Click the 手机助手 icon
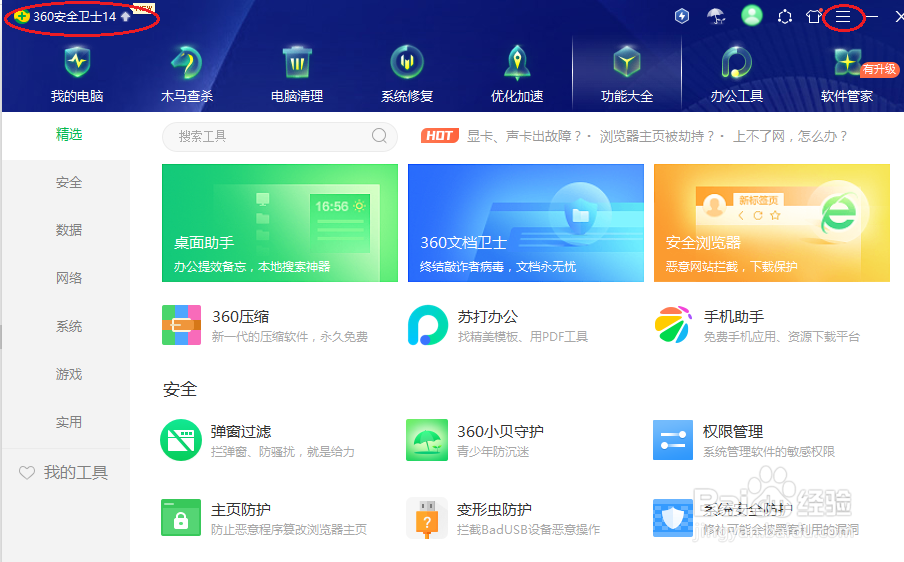 673,325
